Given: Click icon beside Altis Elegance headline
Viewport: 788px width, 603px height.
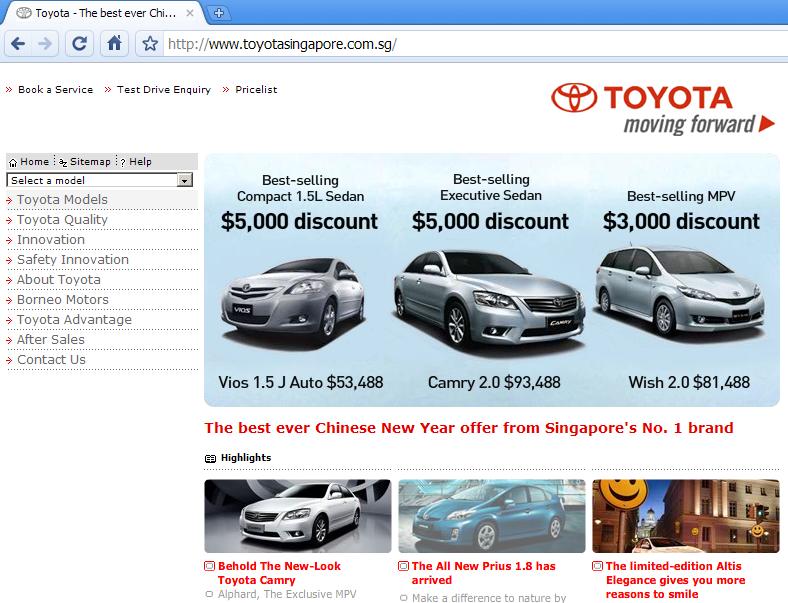Looking at the screenshot, I should (598, 566).
